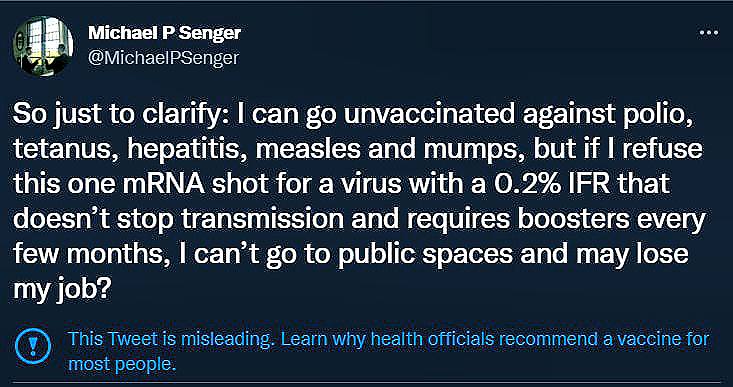Select the 'So just to clarify' tweet line
The height and width of the screenshot is (387, 733).
coord(352,115)
